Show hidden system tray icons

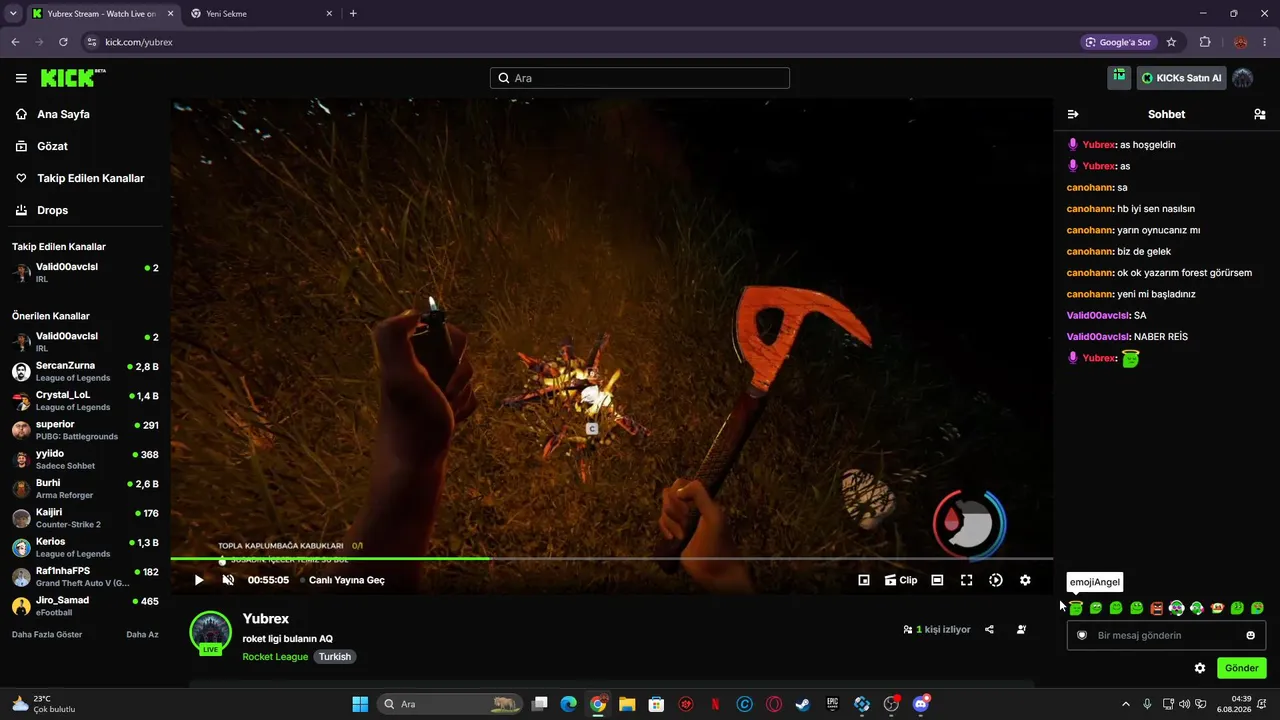pos(1126,704)
